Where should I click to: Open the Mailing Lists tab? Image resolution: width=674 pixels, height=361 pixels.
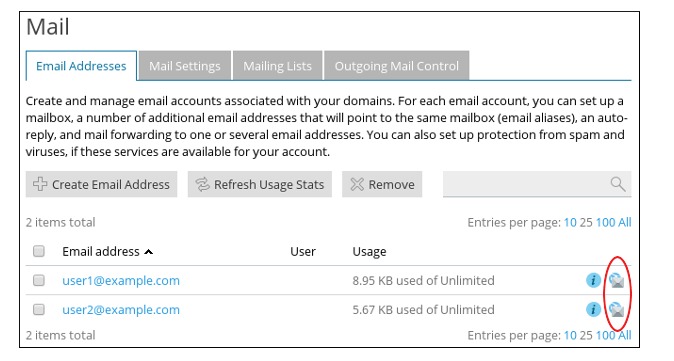pos(277,66)
